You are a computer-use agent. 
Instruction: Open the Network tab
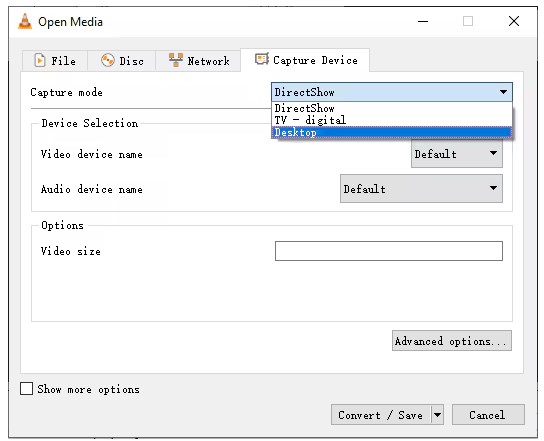pos(198,61)
